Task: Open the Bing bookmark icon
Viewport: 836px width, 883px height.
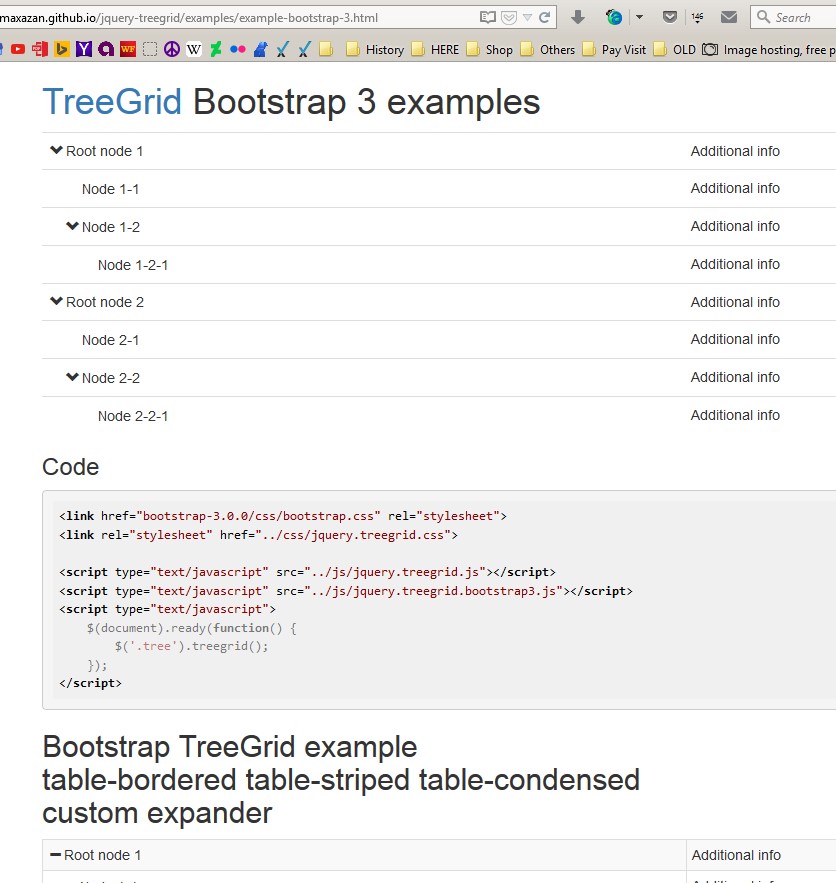Action: [x=62, y=49]
